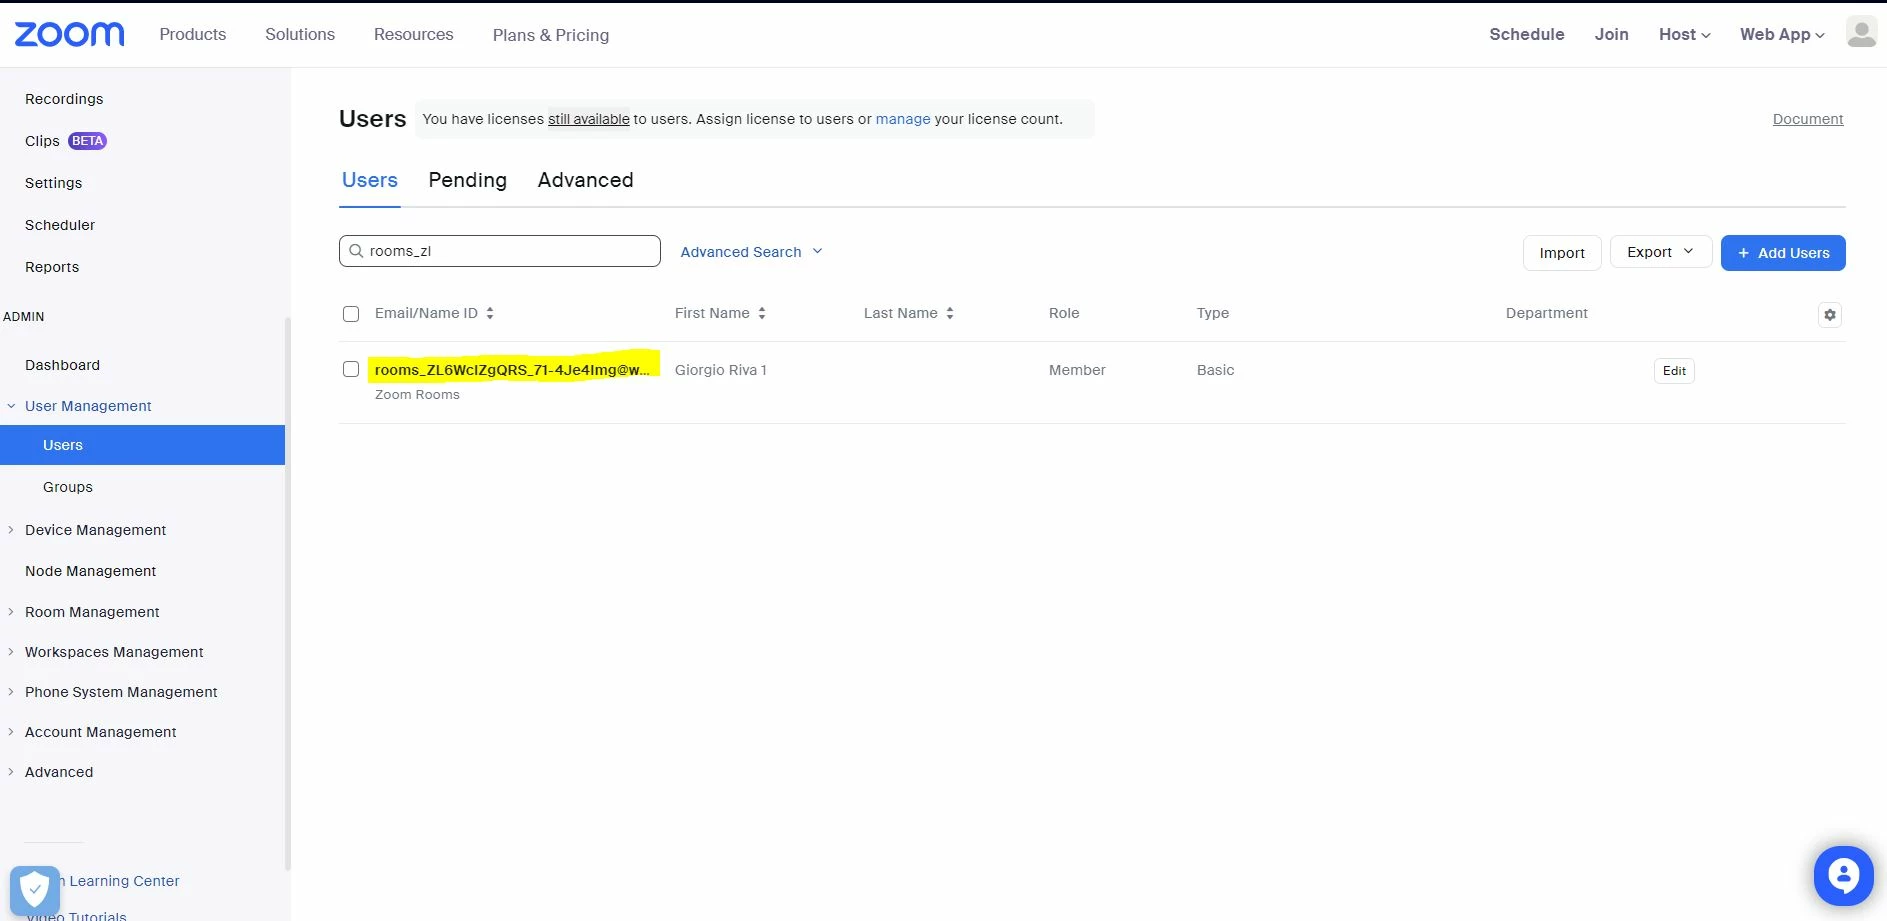
Task: Open the Document link
Action: (1808, 119)
